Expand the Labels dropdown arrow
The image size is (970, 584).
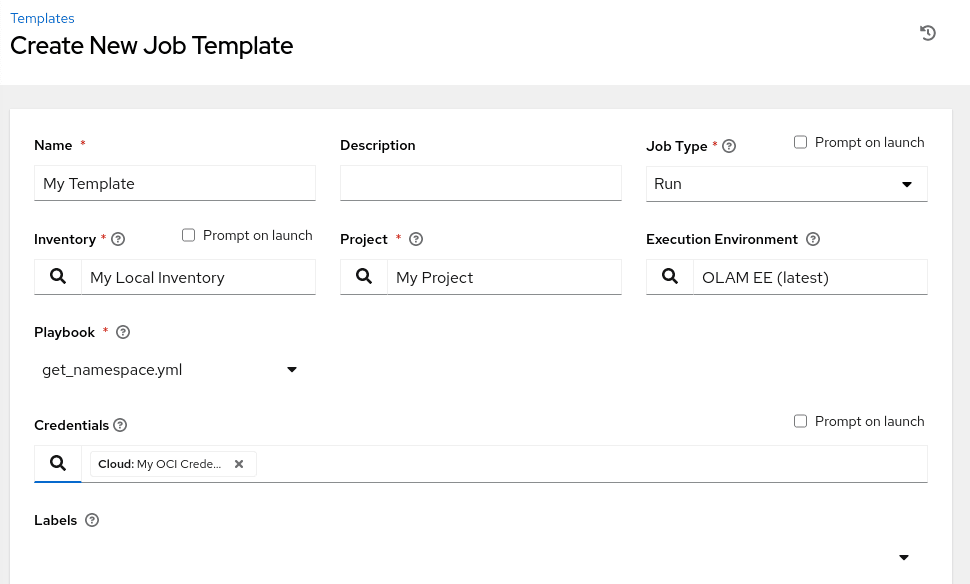click(x=903, y=557)
